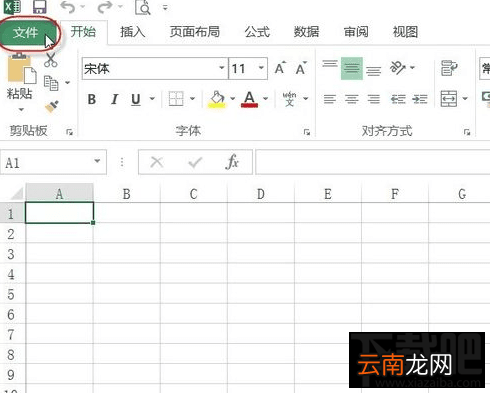The height and width of the screenshot is (393, 490).
Task: Confirm entry with the checkmark formula button
Action: [x=195, y=163]
